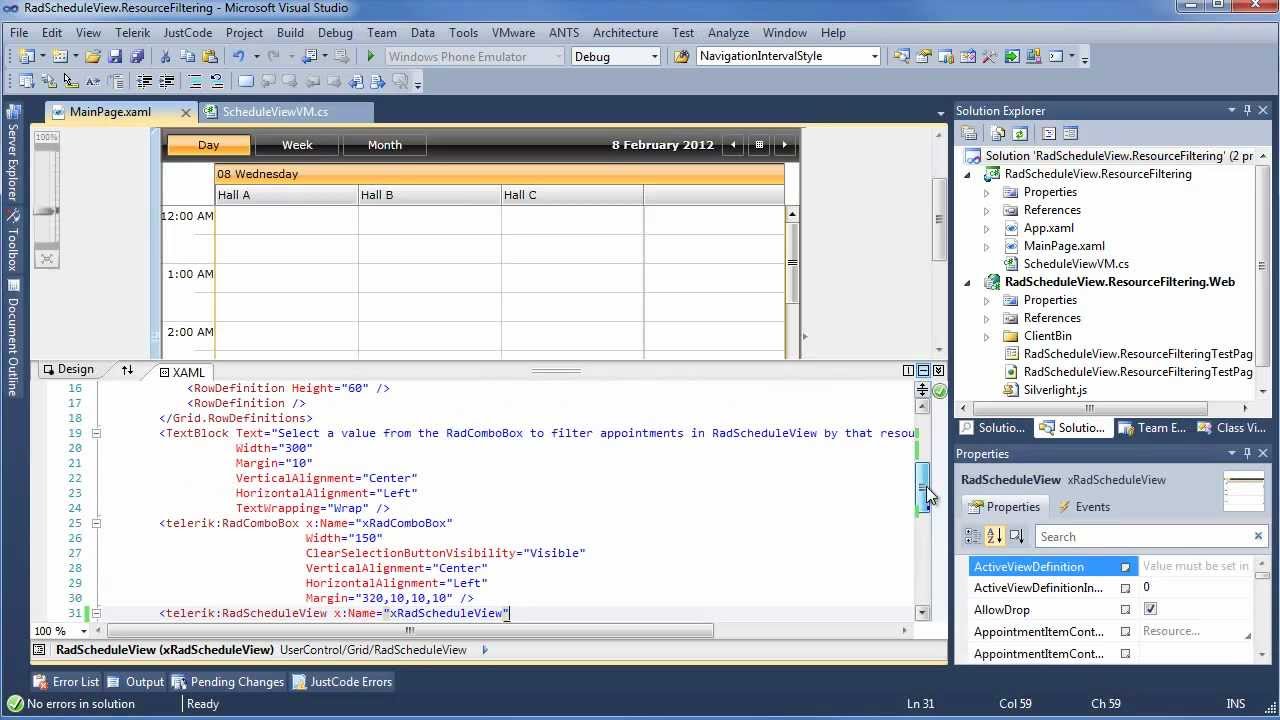Select Week view in schedule preview
Image resolution: width=1280 pixels, height=720 pixels.
click(x=297, y=145)
